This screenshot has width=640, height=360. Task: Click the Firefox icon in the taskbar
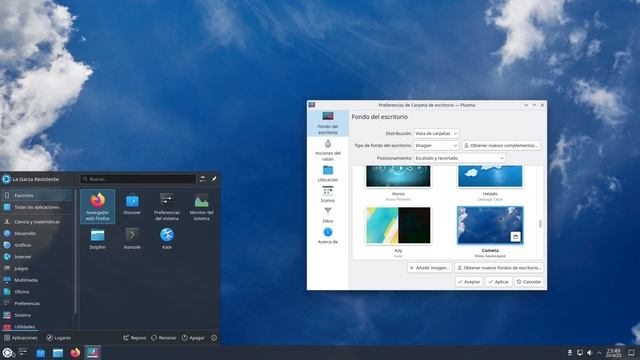point(75,353)
